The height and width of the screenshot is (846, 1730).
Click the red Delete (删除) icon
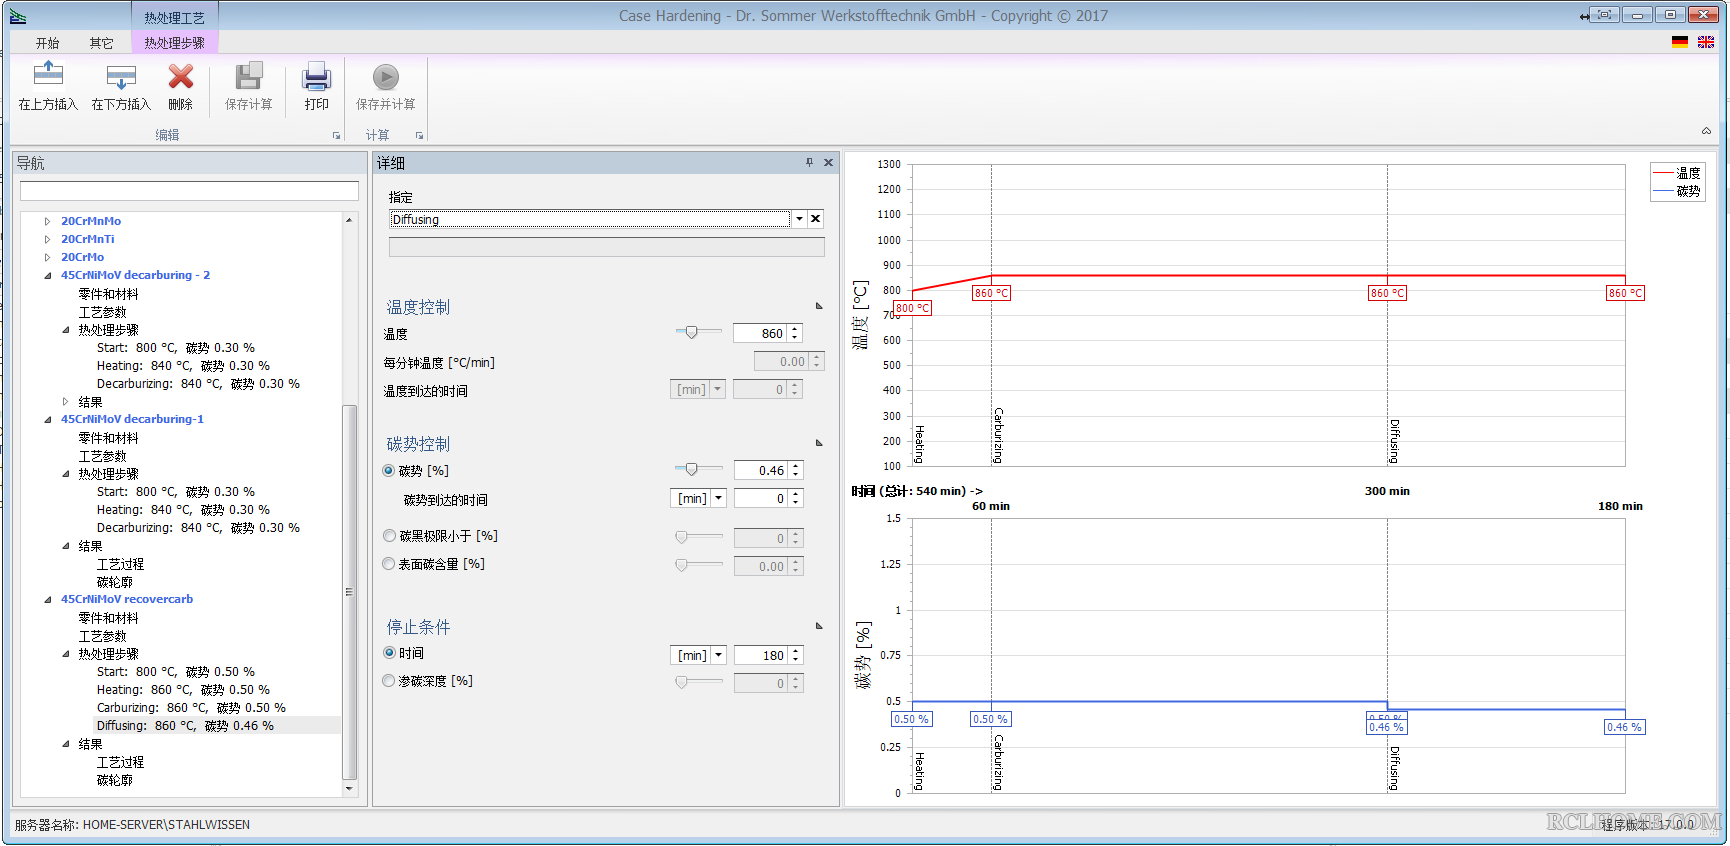click(181, 76)
